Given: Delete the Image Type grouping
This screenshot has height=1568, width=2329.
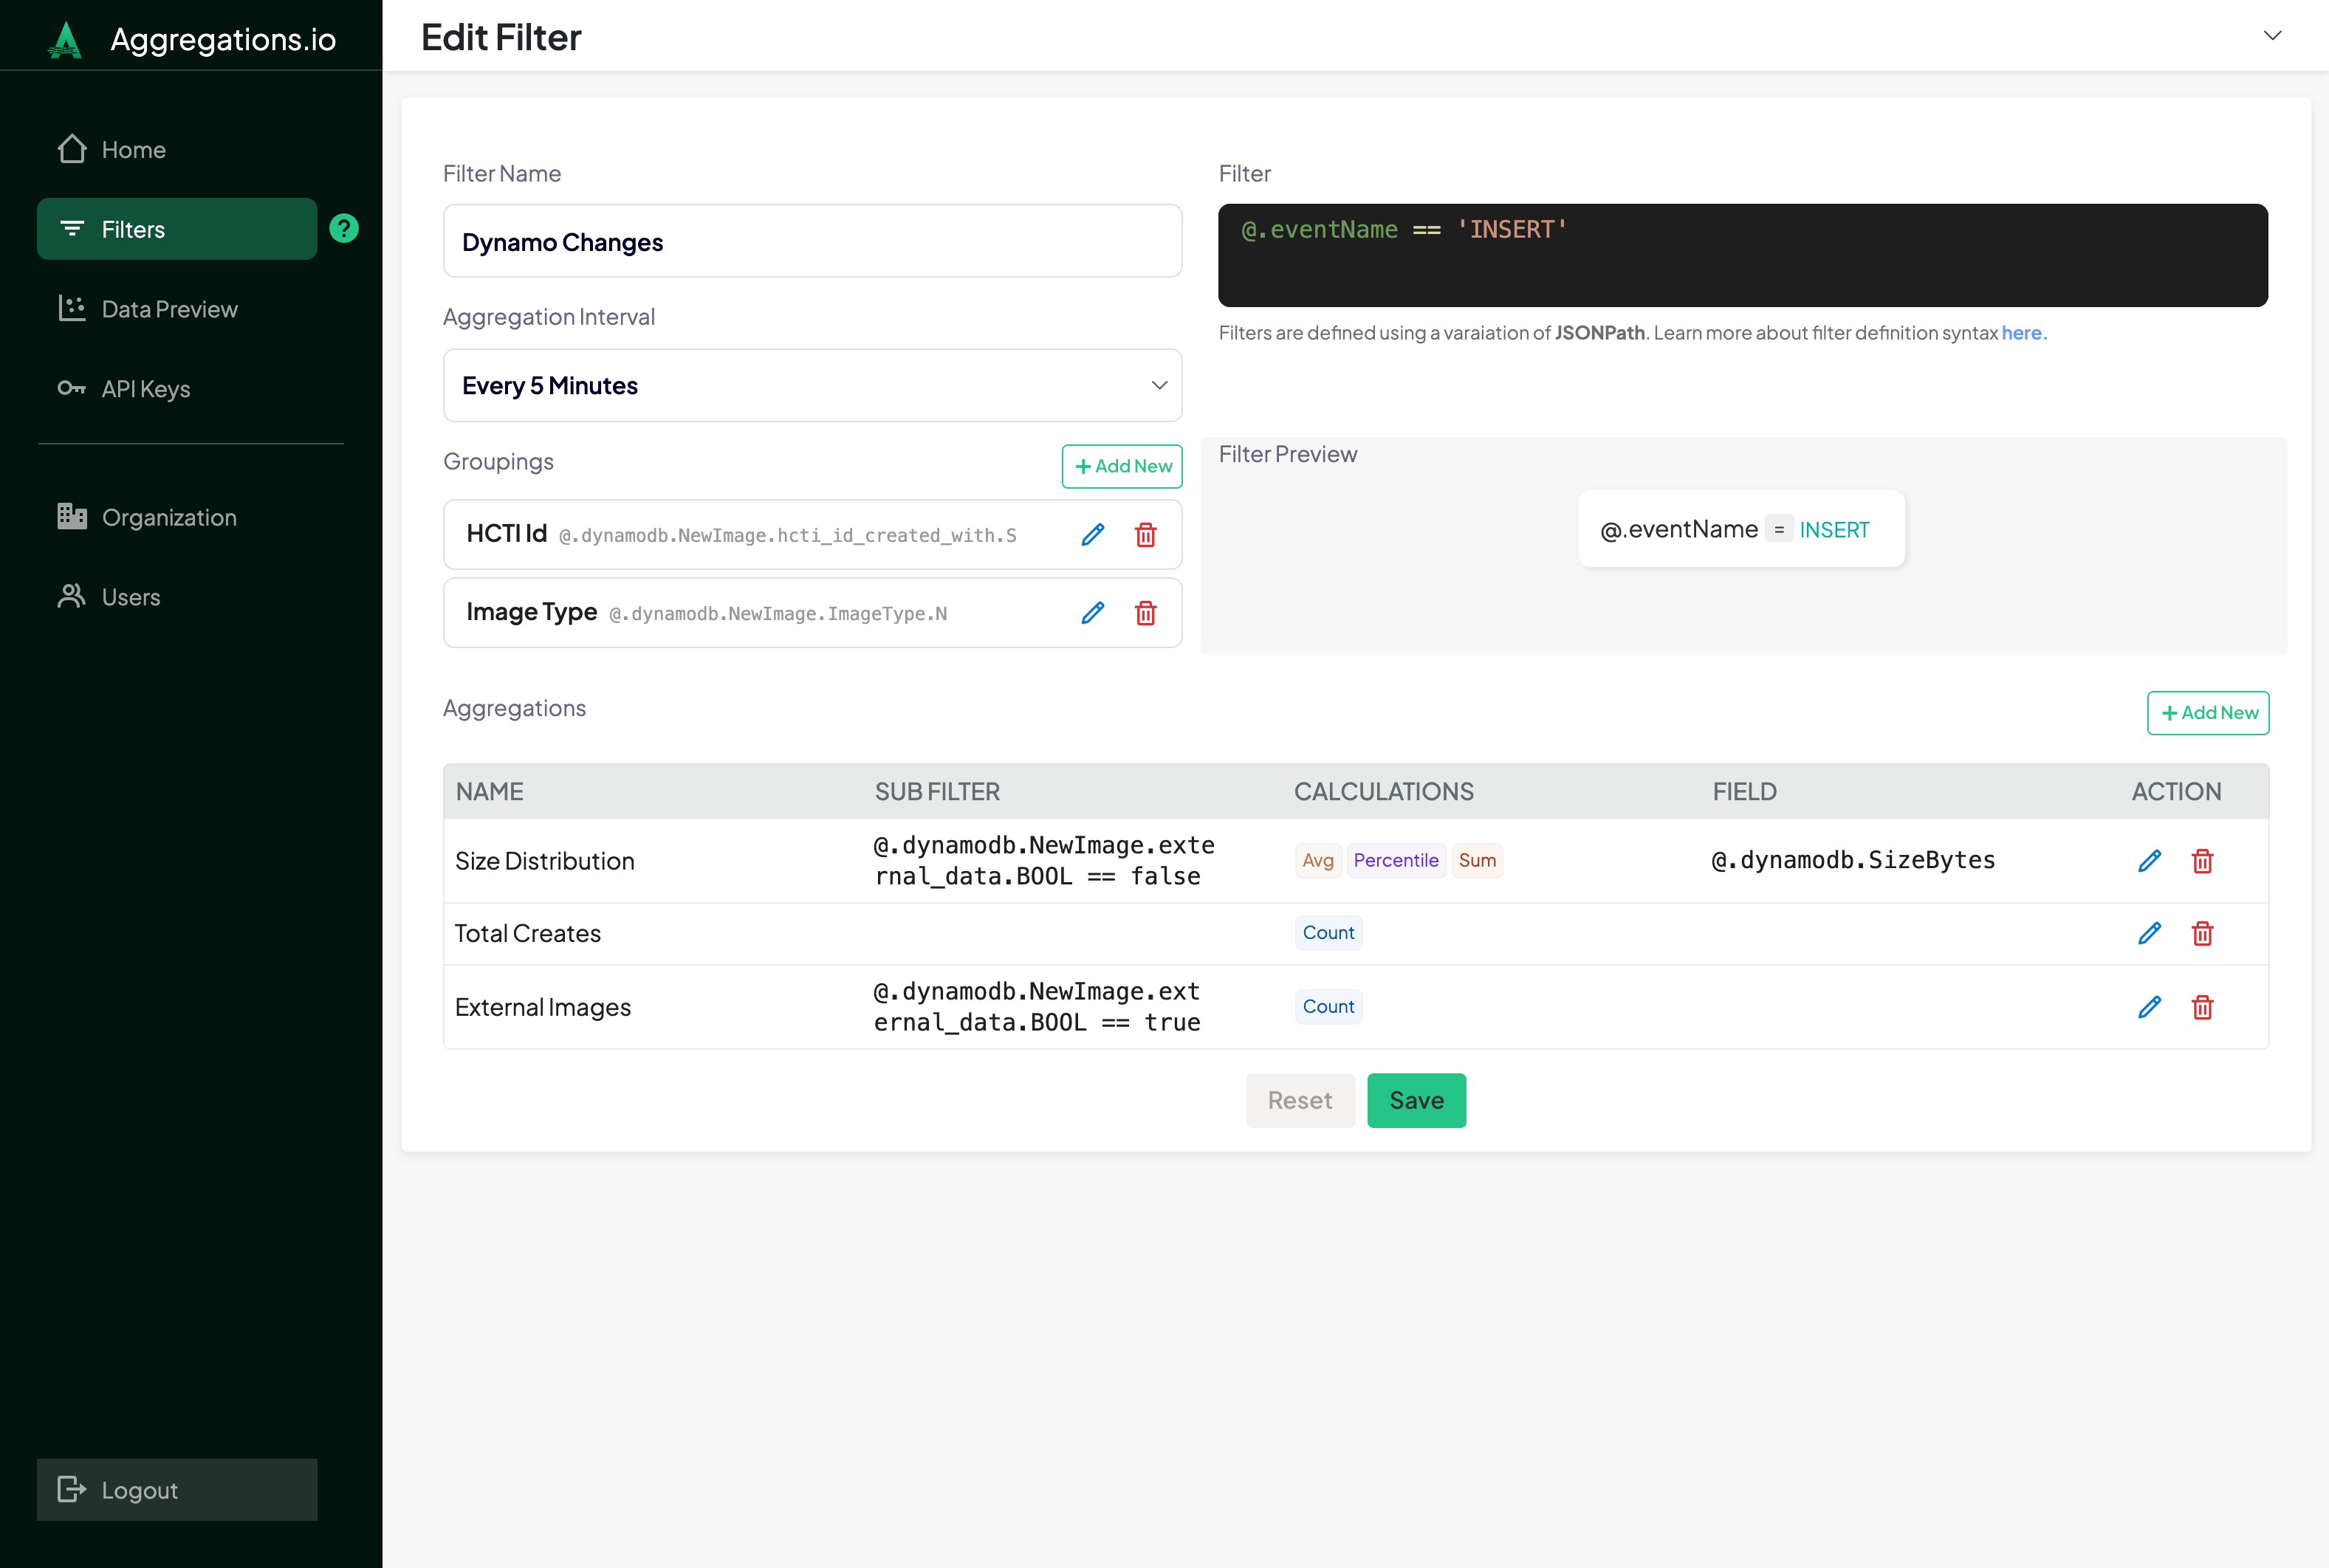Looking at the screenshot, I should [x=1145, y=613].
